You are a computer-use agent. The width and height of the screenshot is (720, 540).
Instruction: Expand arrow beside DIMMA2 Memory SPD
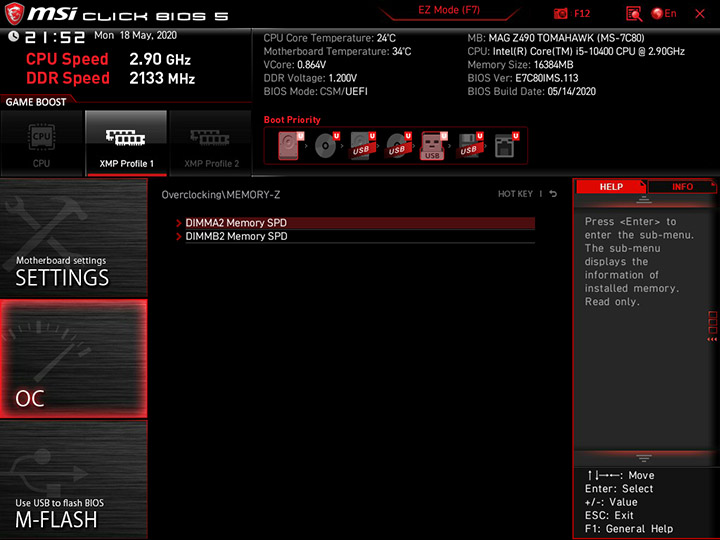(x=179, y=223)
